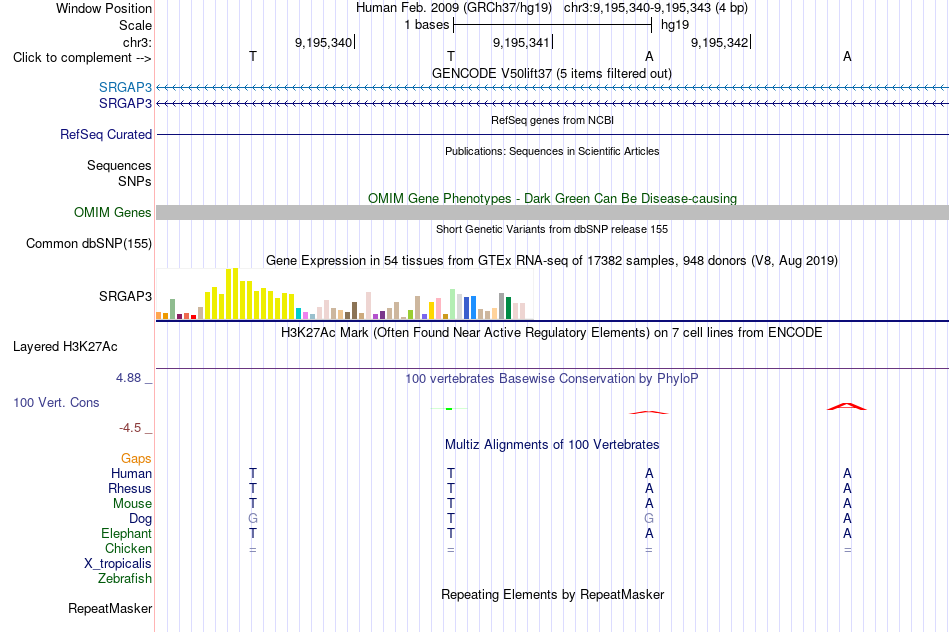Click the Layered H3K27Ac track label
The image size is (950, 632).
(x=65, y=347)
